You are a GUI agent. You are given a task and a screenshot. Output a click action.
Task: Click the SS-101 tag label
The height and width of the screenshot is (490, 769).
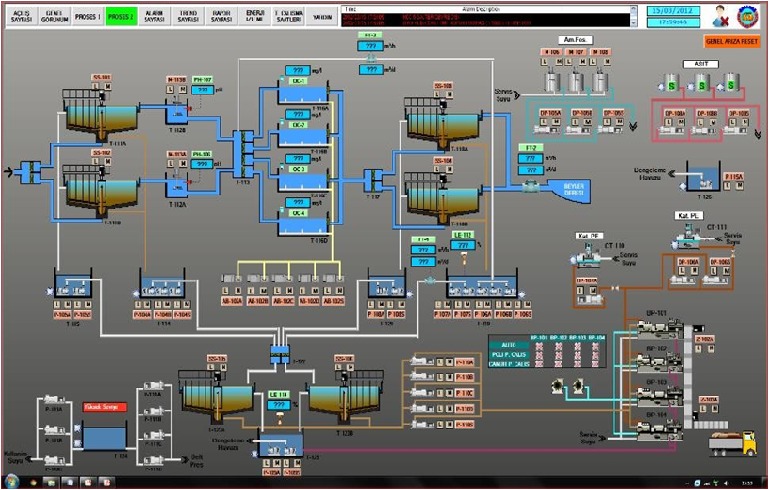point(102,77)
